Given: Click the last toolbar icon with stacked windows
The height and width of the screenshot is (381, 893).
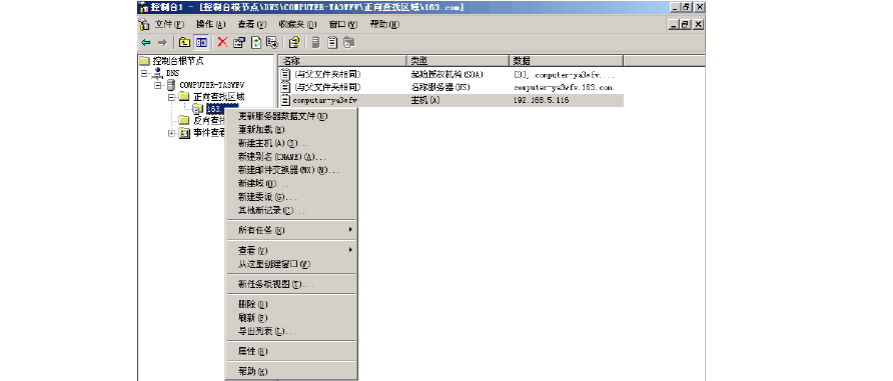Looking at the screenshot, I should point(349,42).
